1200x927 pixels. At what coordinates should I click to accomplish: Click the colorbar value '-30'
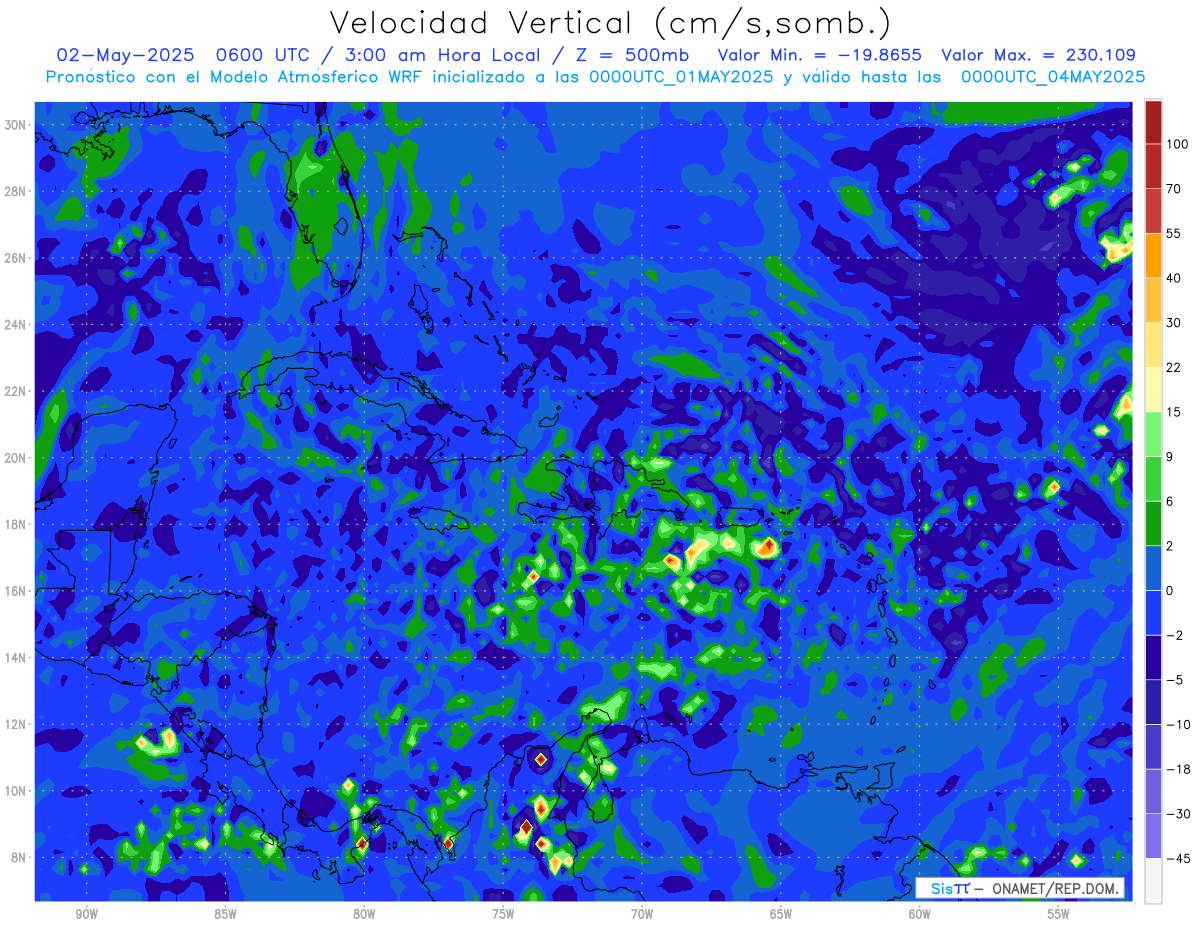[1177, 814]
